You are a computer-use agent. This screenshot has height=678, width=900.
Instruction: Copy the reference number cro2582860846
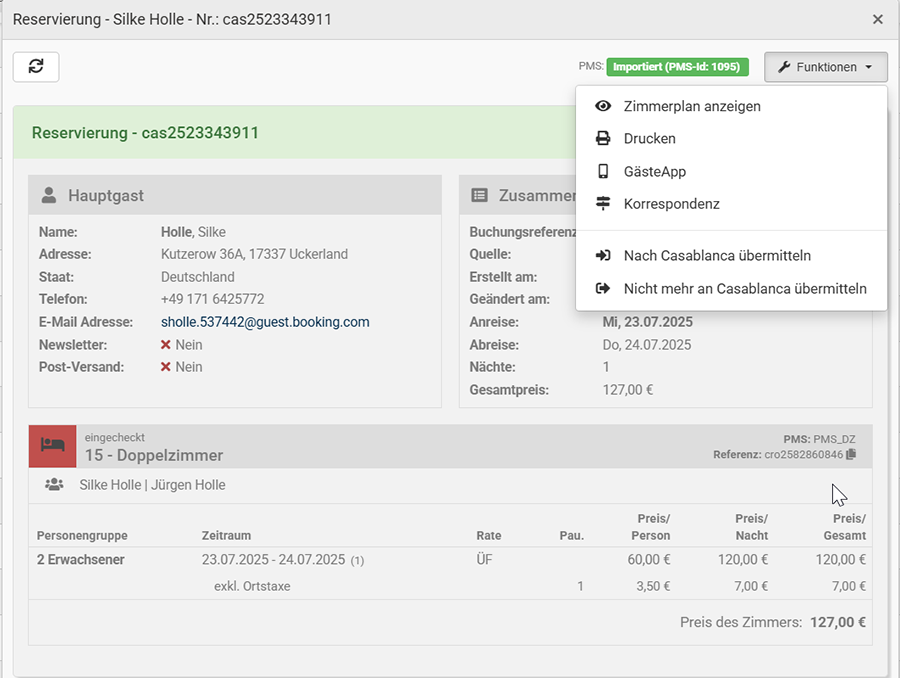pos(851,455)
